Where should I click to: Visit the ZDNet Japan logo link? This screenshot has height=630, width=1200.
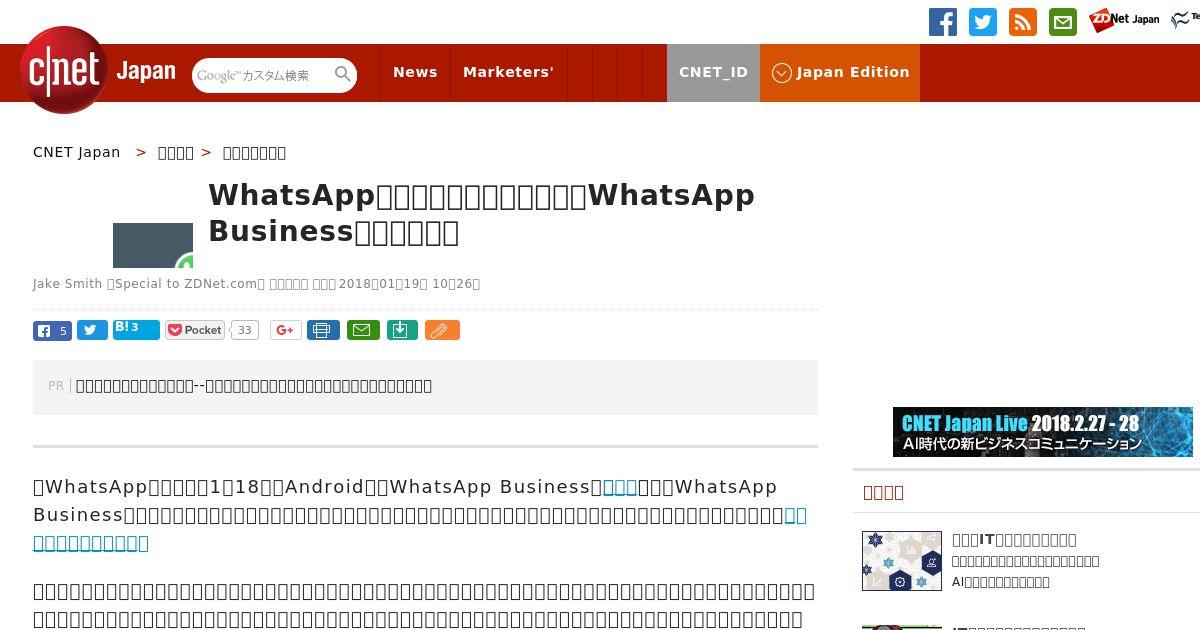coord(1124,20)
